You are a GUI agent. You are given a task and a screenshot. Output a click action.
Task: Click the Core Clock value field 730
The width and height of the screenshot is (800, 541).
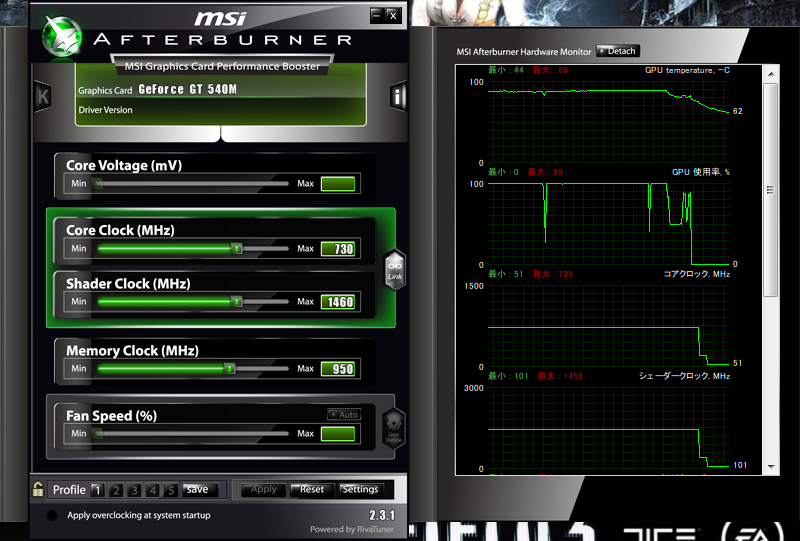[x=338, y=249]
